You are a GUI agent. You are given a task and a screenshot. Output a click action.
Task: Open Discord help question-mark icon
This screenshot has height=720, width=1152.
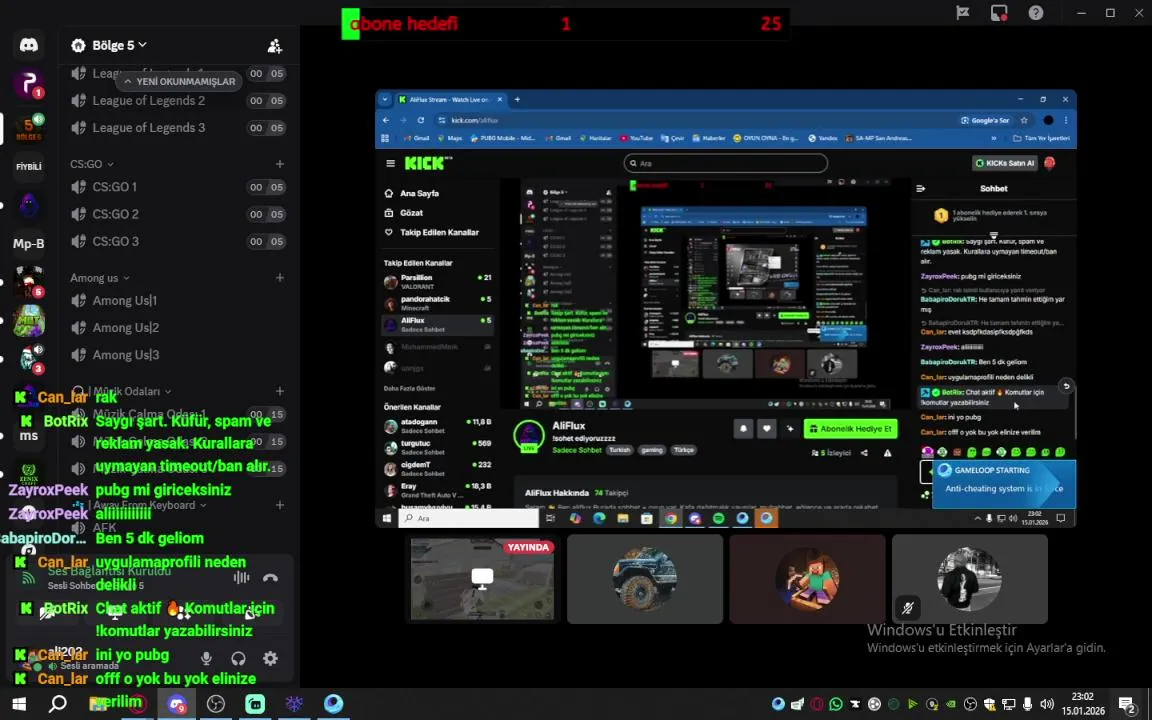[1036, 12]
